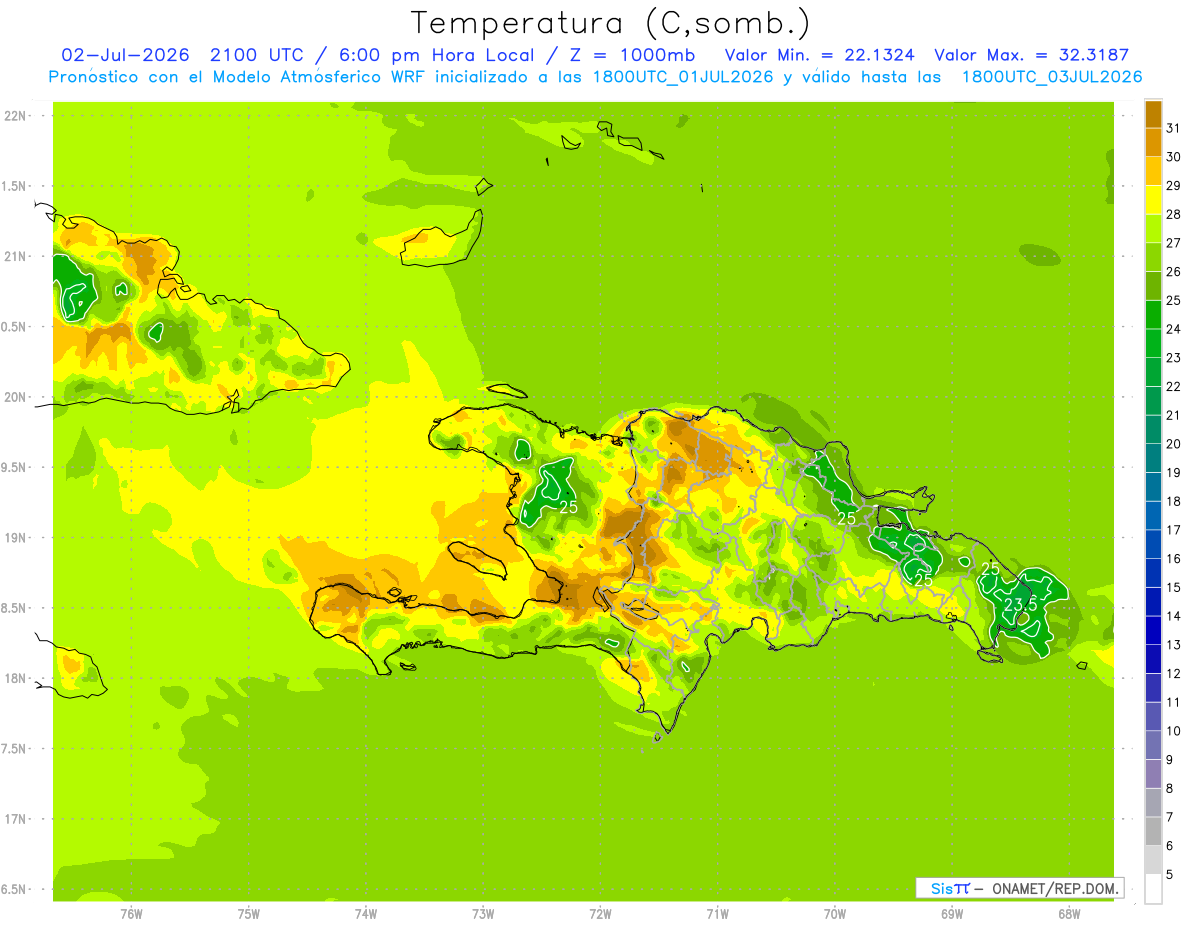Click the "23.5" contour label
1200x927 pixels.
tap(1020, 605)
